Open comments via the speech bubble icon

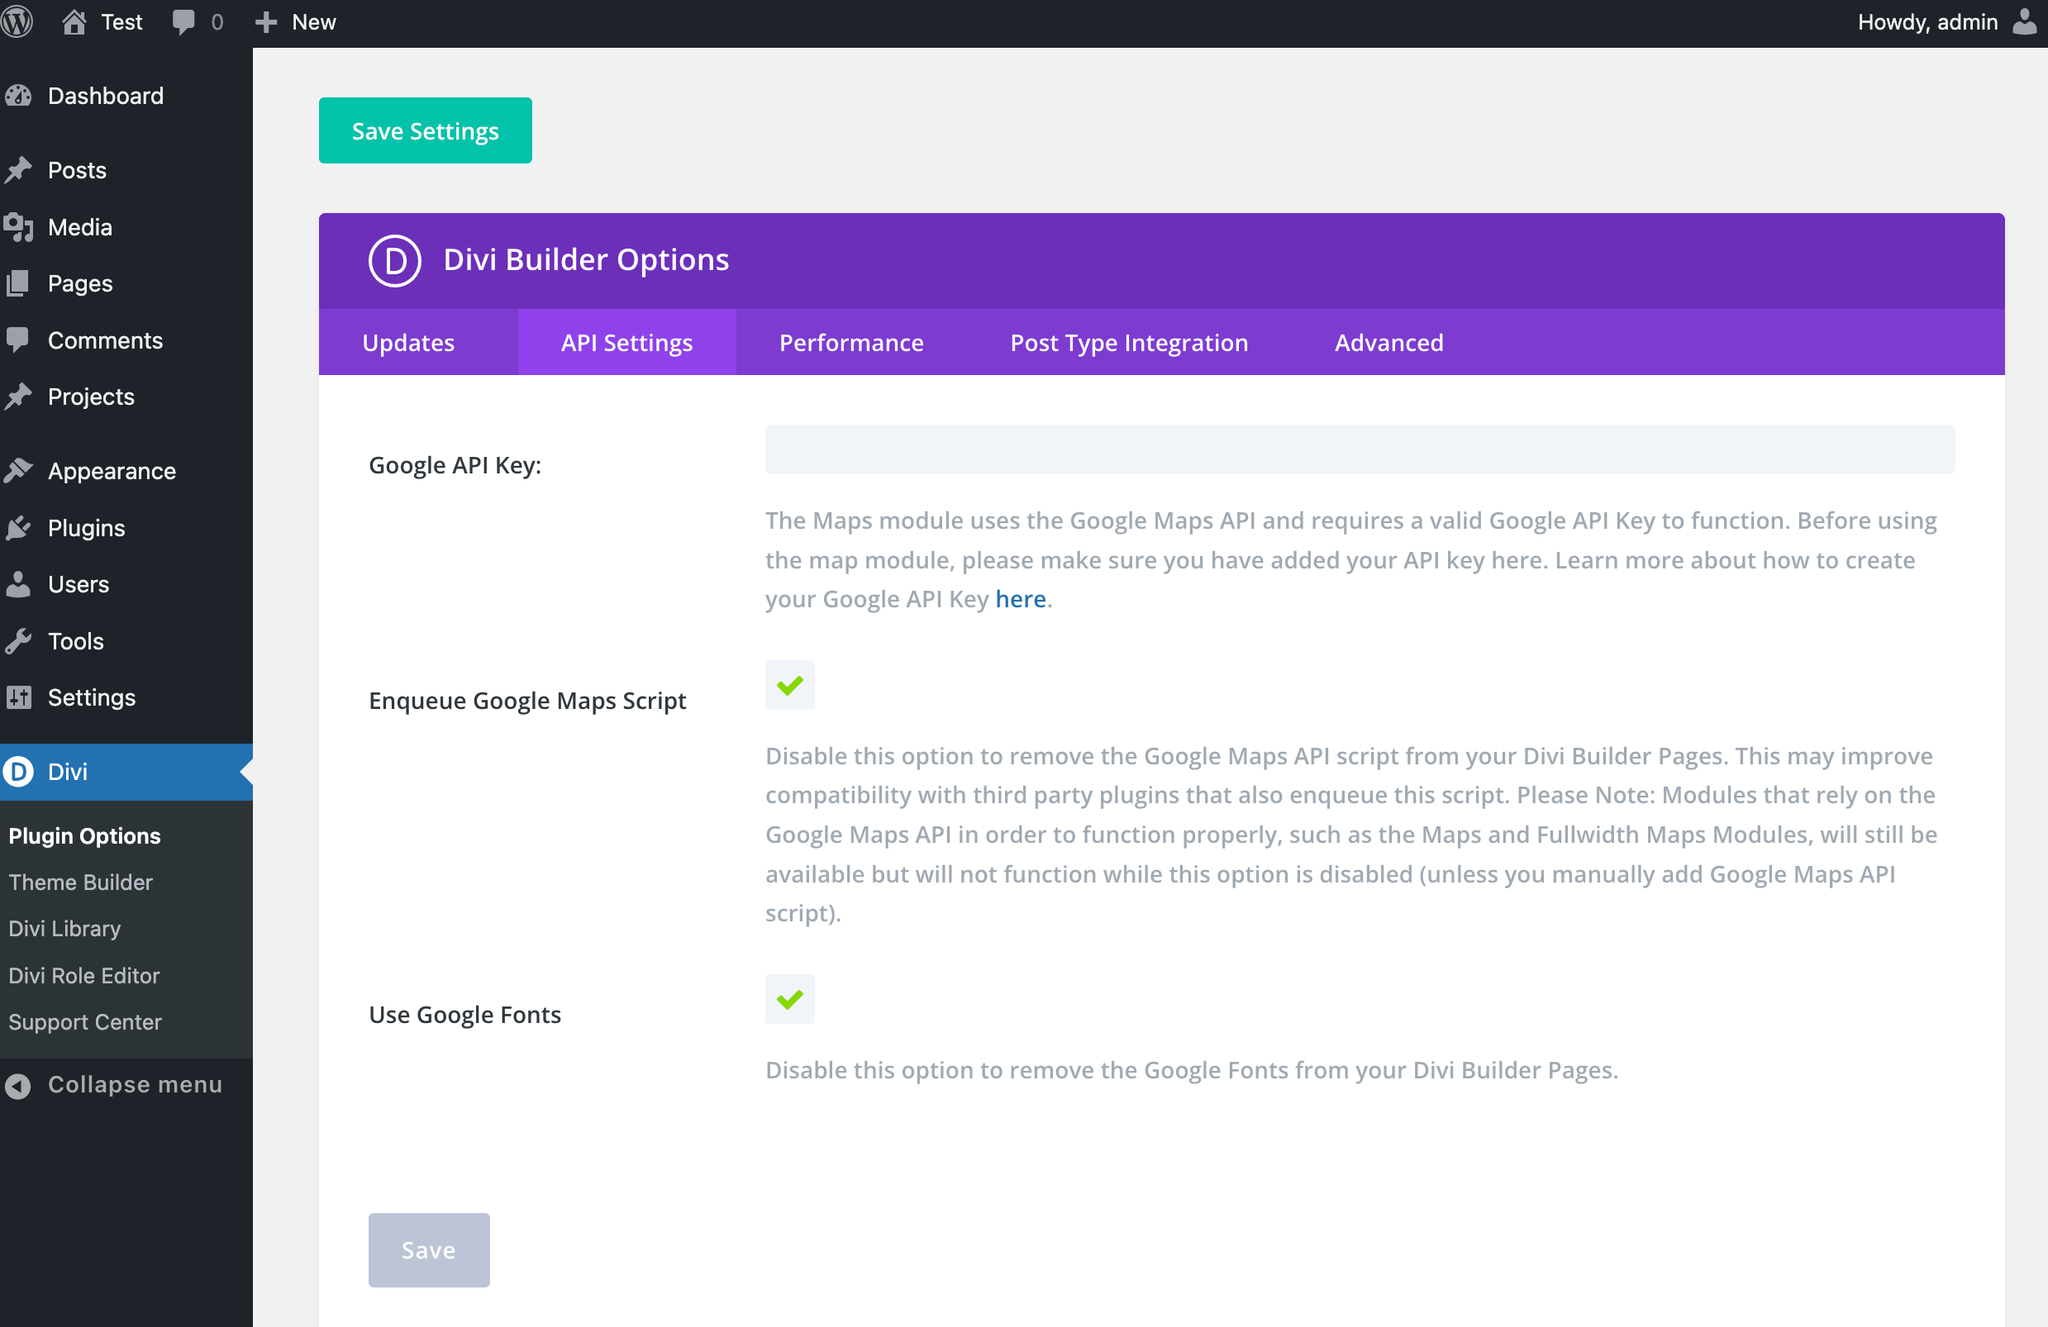183,21
